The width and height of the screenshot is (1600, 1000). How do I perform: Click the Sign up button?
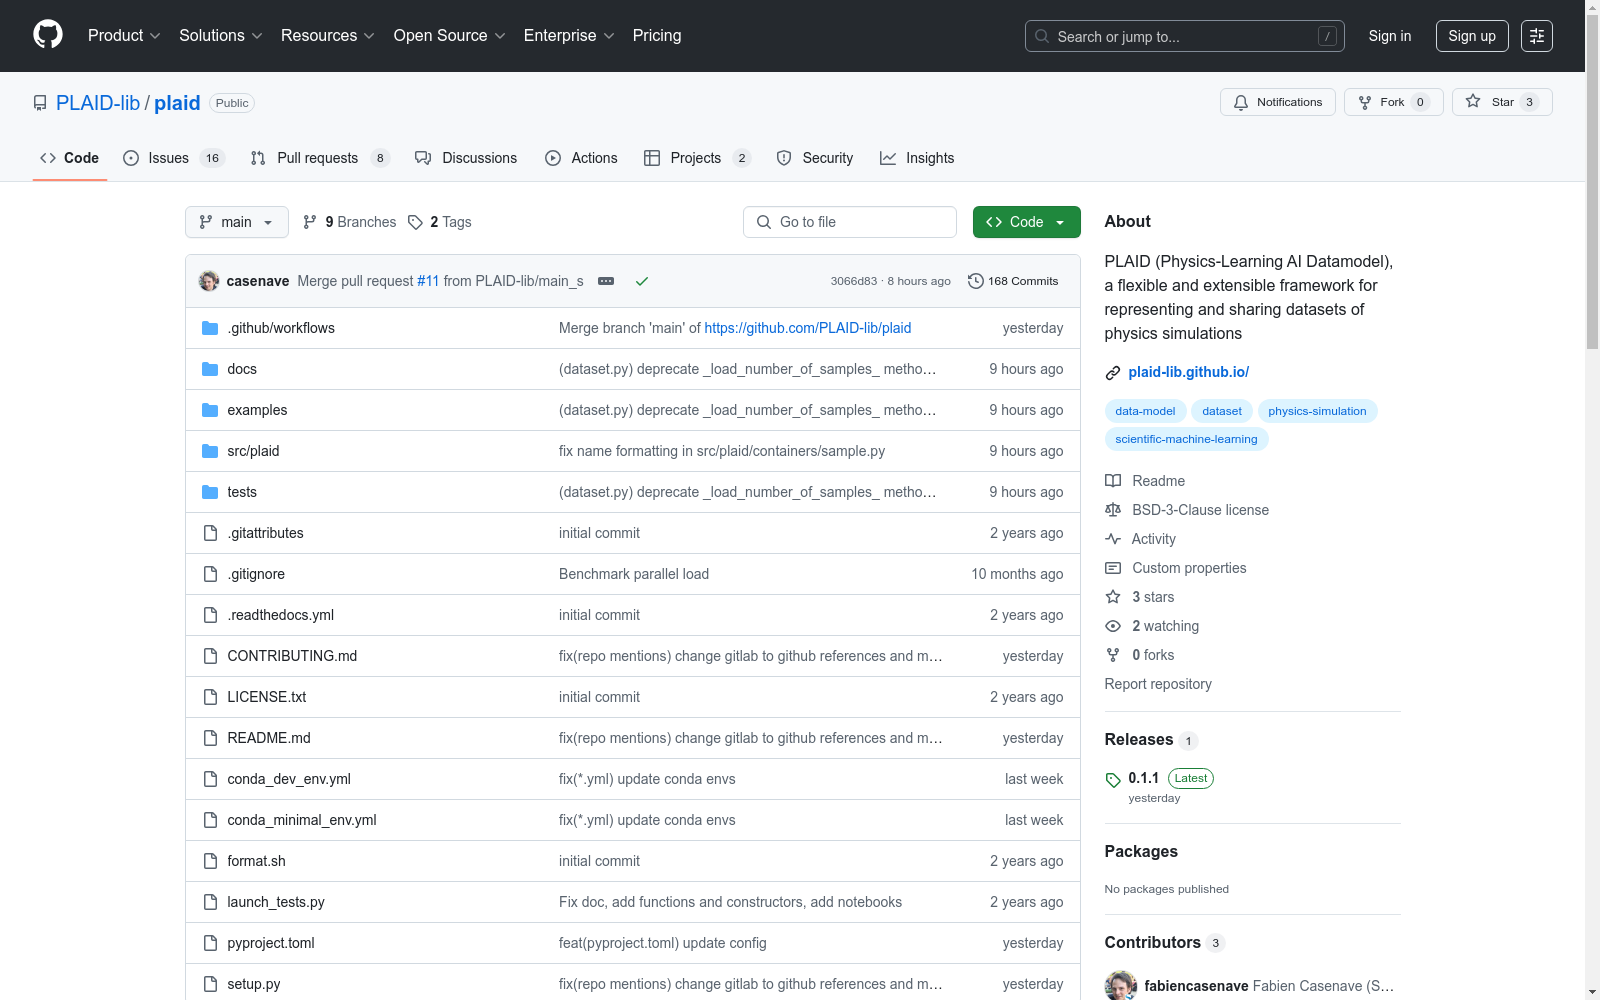[x=1472, y=36]
